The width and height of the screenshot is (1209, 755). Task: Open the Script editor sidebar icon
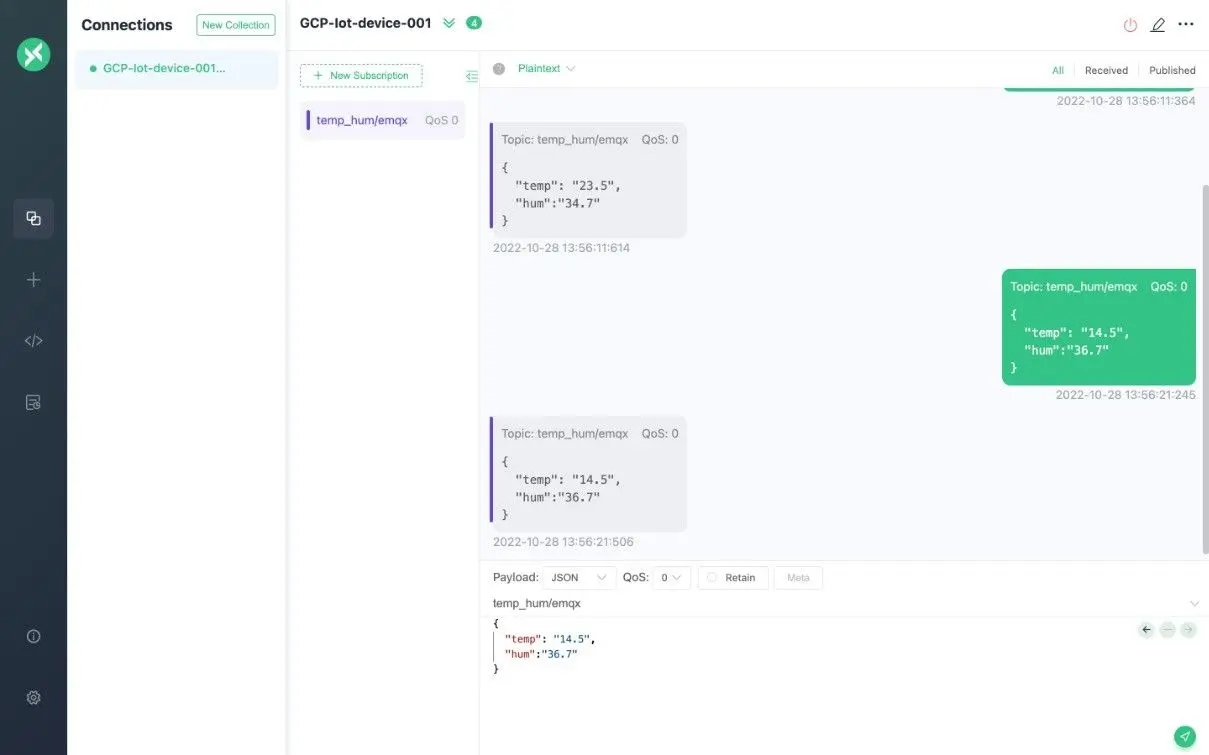[33, 340]
